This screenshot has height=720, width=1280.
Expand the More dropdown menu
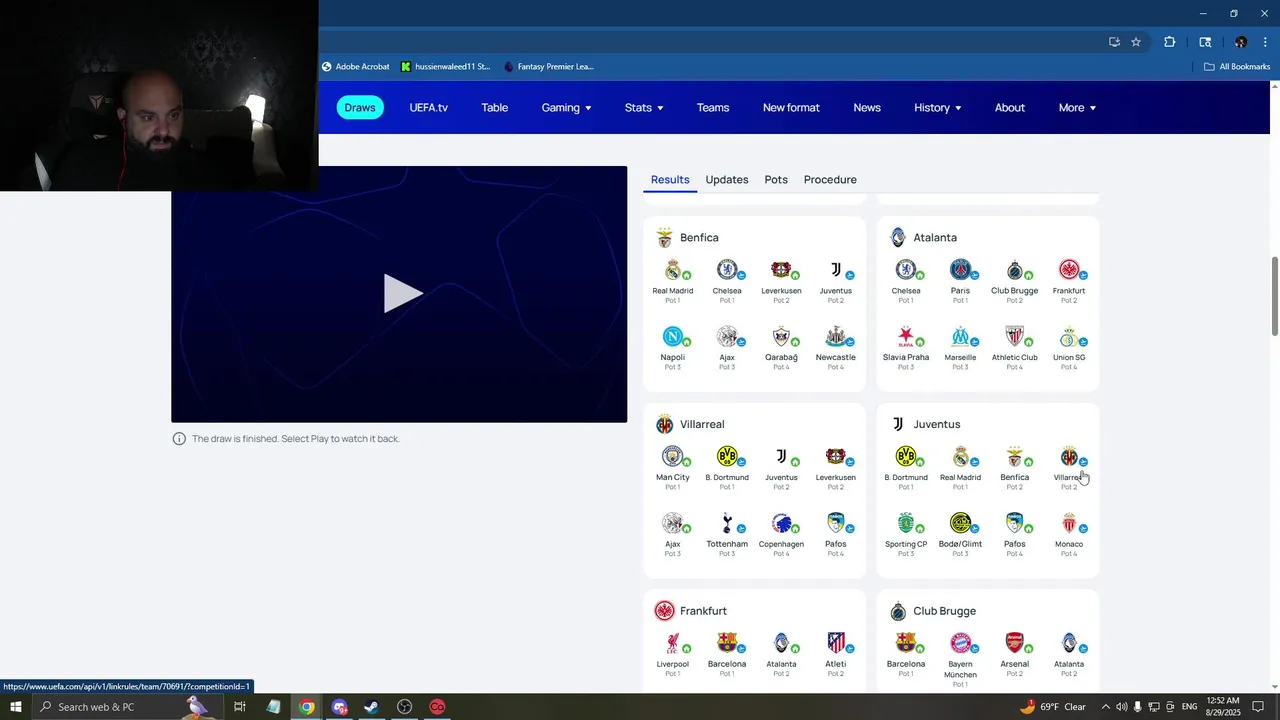pos(1077,108)
